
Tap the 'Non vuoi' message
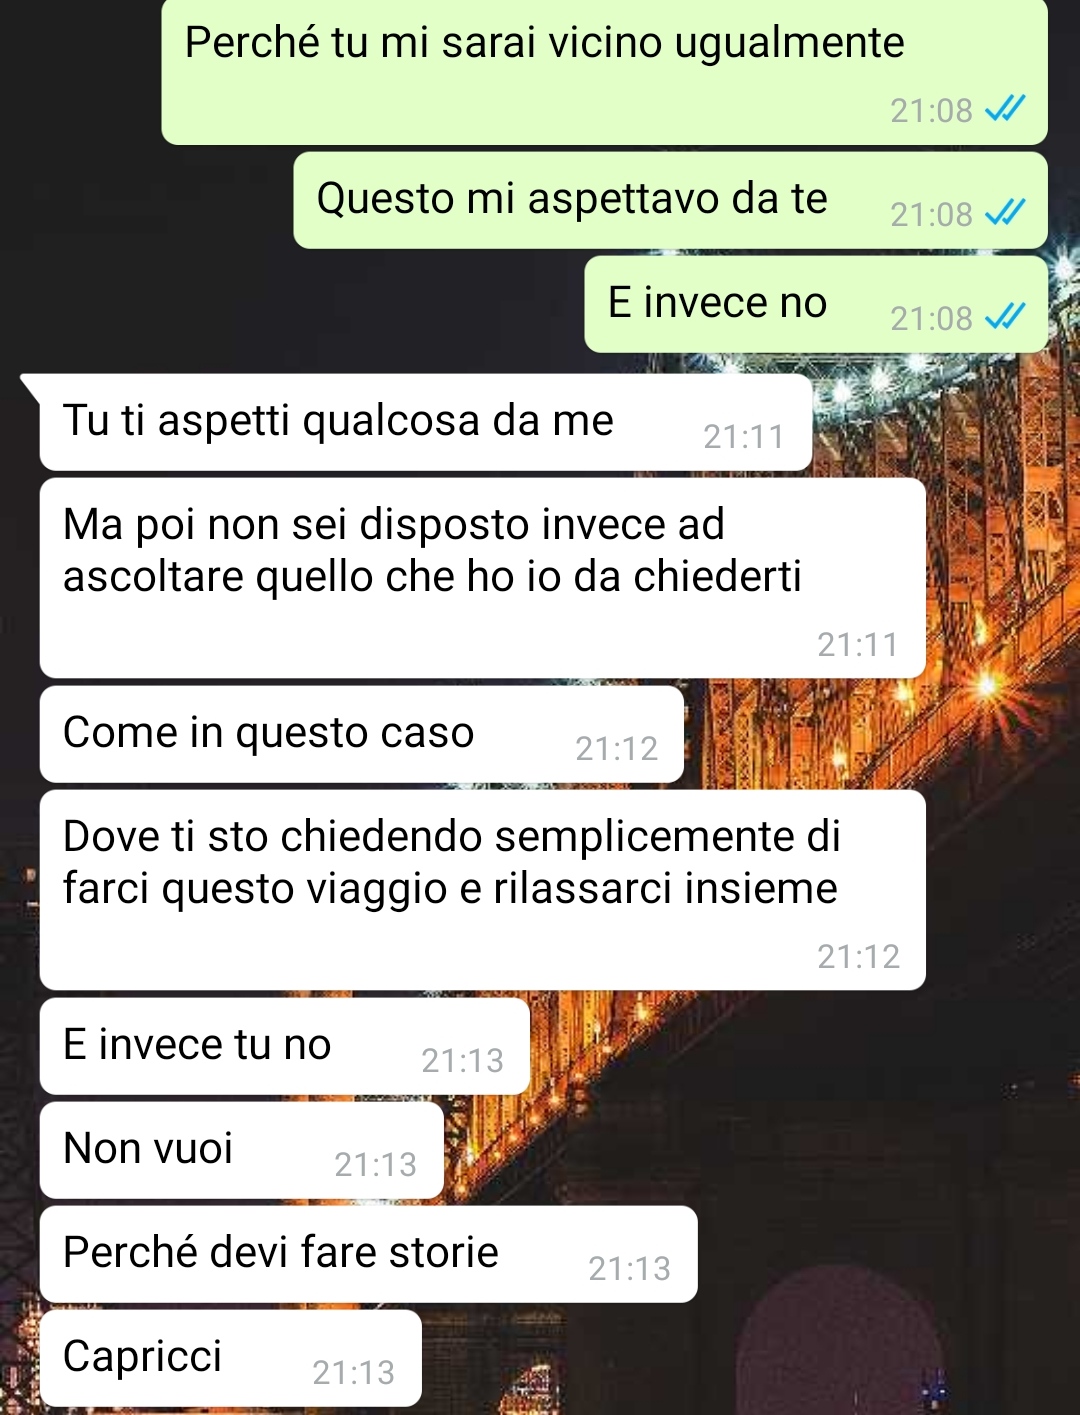click(x=242, y=1150)
